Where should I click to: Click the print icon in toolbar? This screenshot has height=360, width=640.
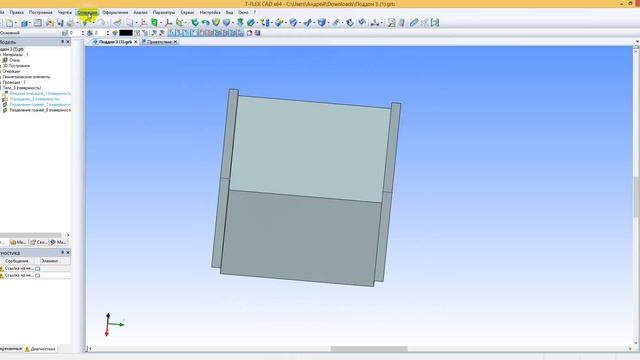click(70, 23)
